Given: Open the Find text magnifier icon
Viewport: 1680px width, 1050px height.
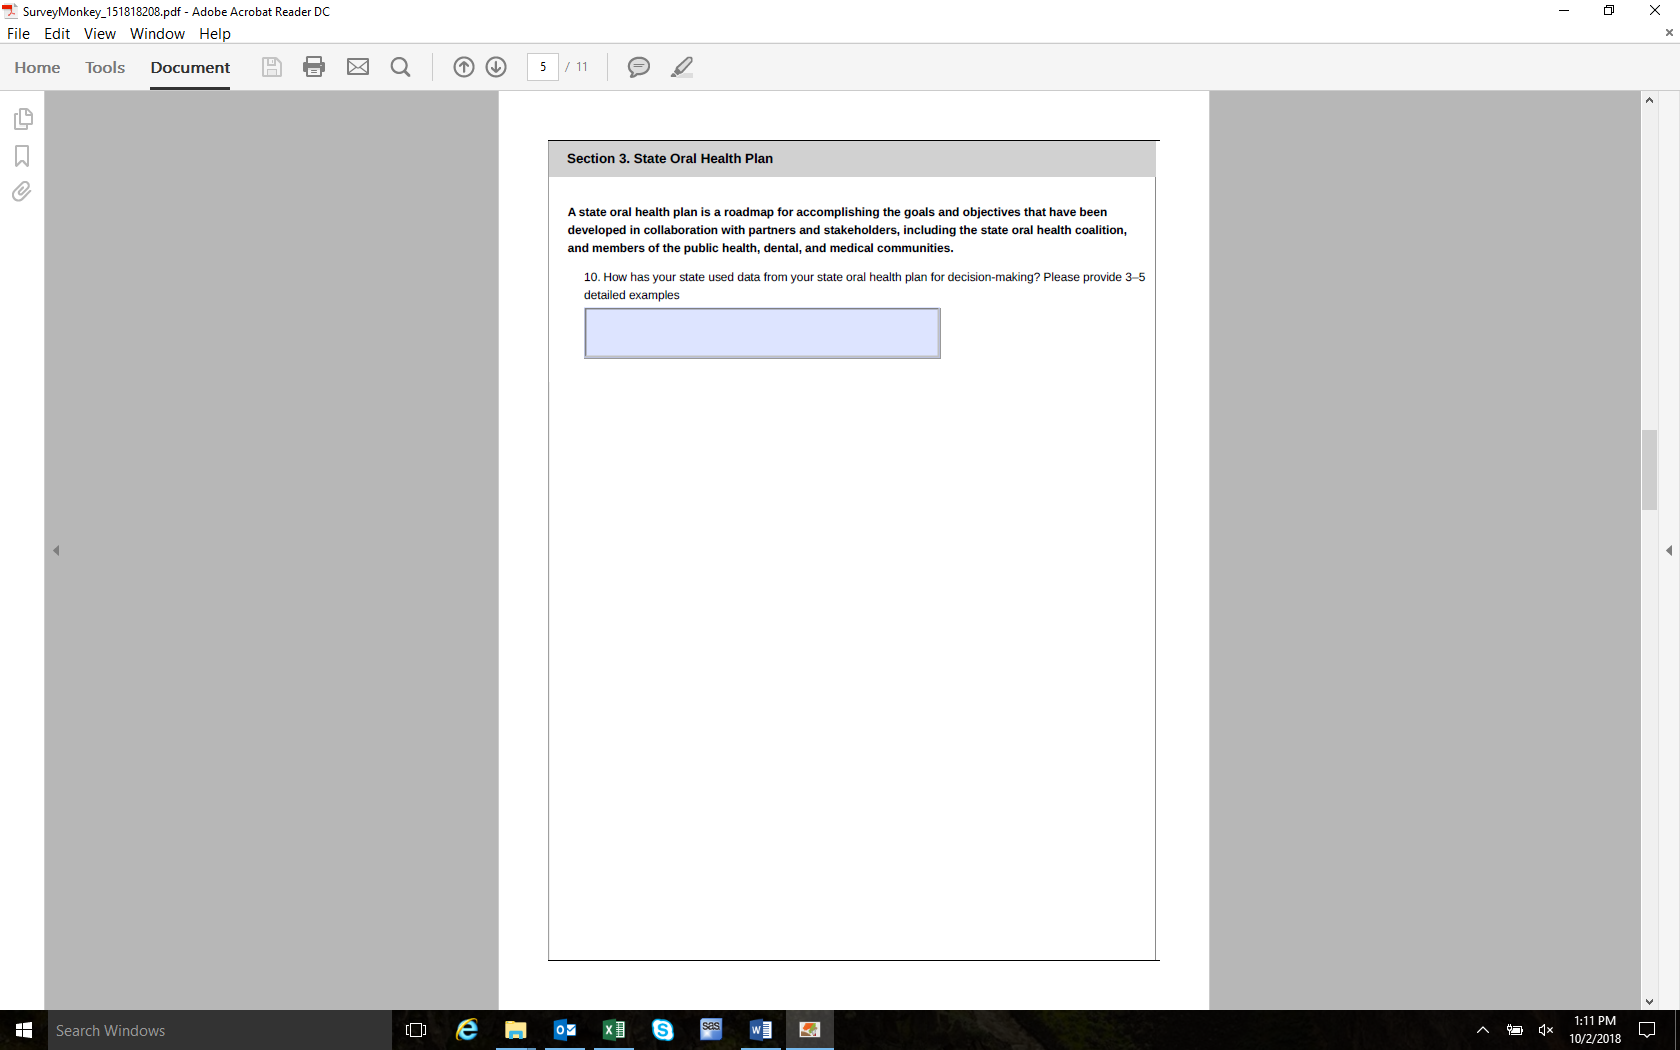Looking at the screenshot, I should 401,67.
